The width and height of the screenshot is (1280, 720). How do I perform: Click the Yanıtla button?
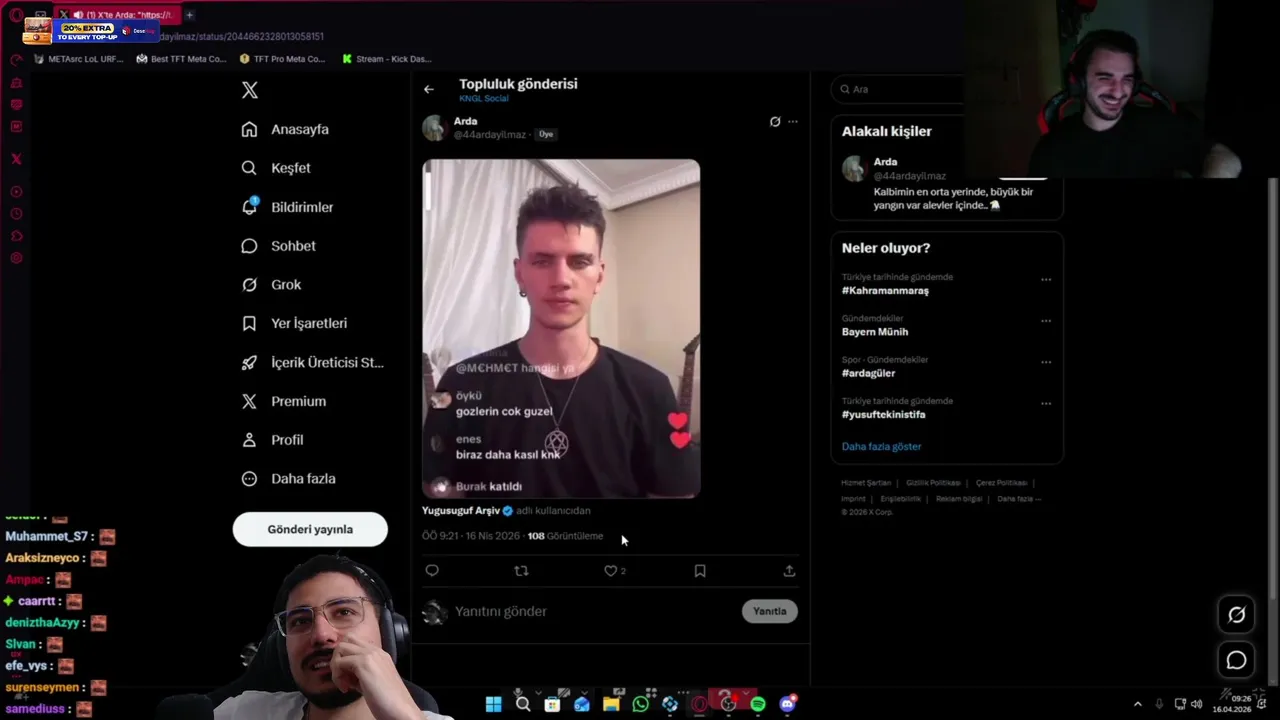[x=770, y=611]
